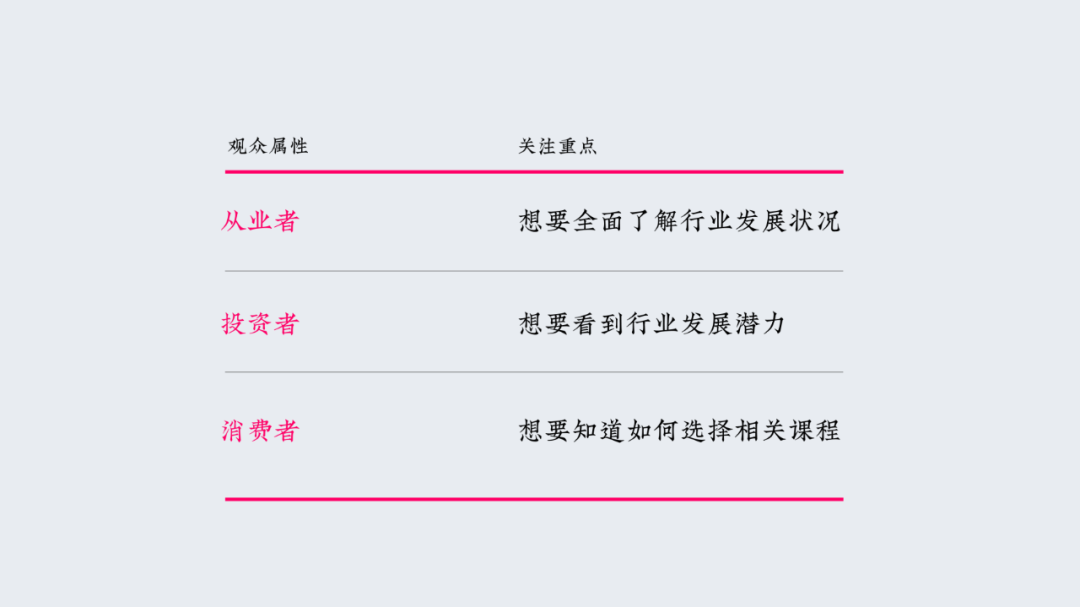Image resolution: width=1080 pixels, height=607 pixels.
Task: Click the text 想要知道如何选择相关课程
Action: [x=679, y=431]
